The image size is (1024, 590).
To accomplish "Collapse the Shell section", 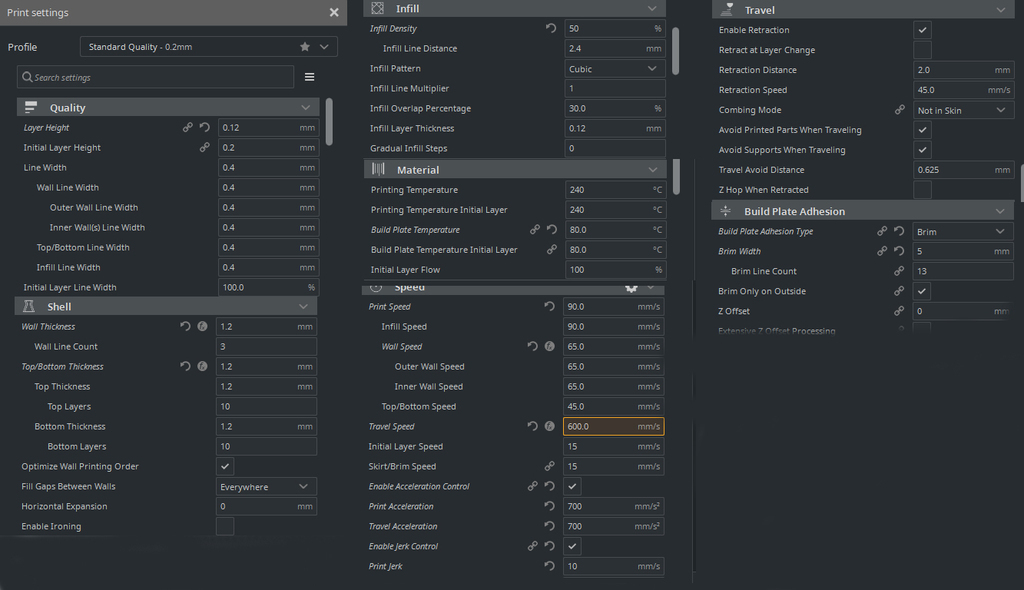I will 304,306.
